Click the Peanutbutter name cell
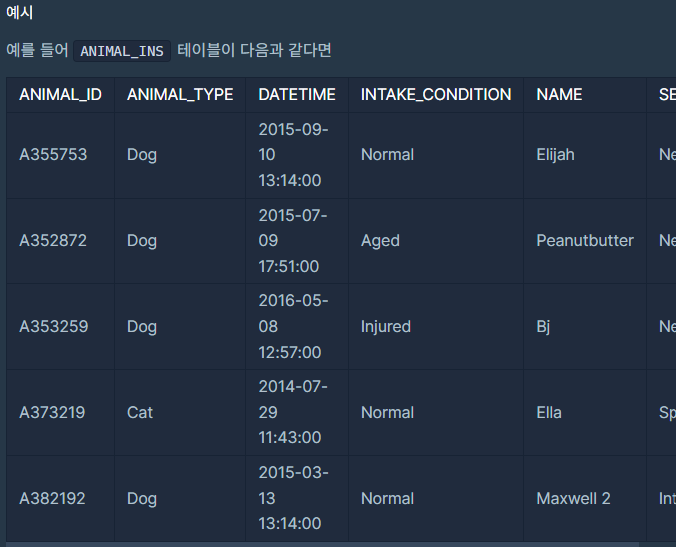The height and width of the screenshot is (547, 676). (585, 241)
